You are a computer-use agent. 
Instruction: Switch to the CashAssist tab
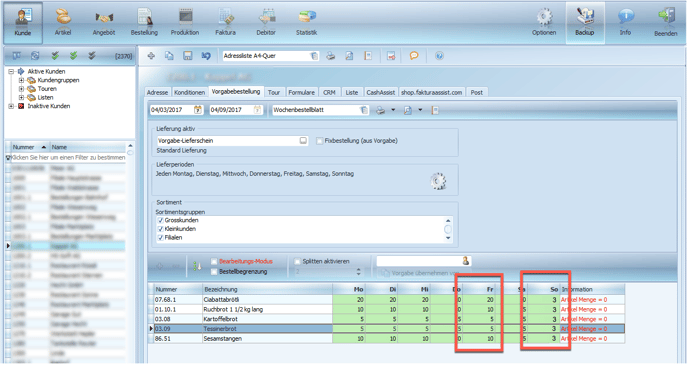(380, 93)
